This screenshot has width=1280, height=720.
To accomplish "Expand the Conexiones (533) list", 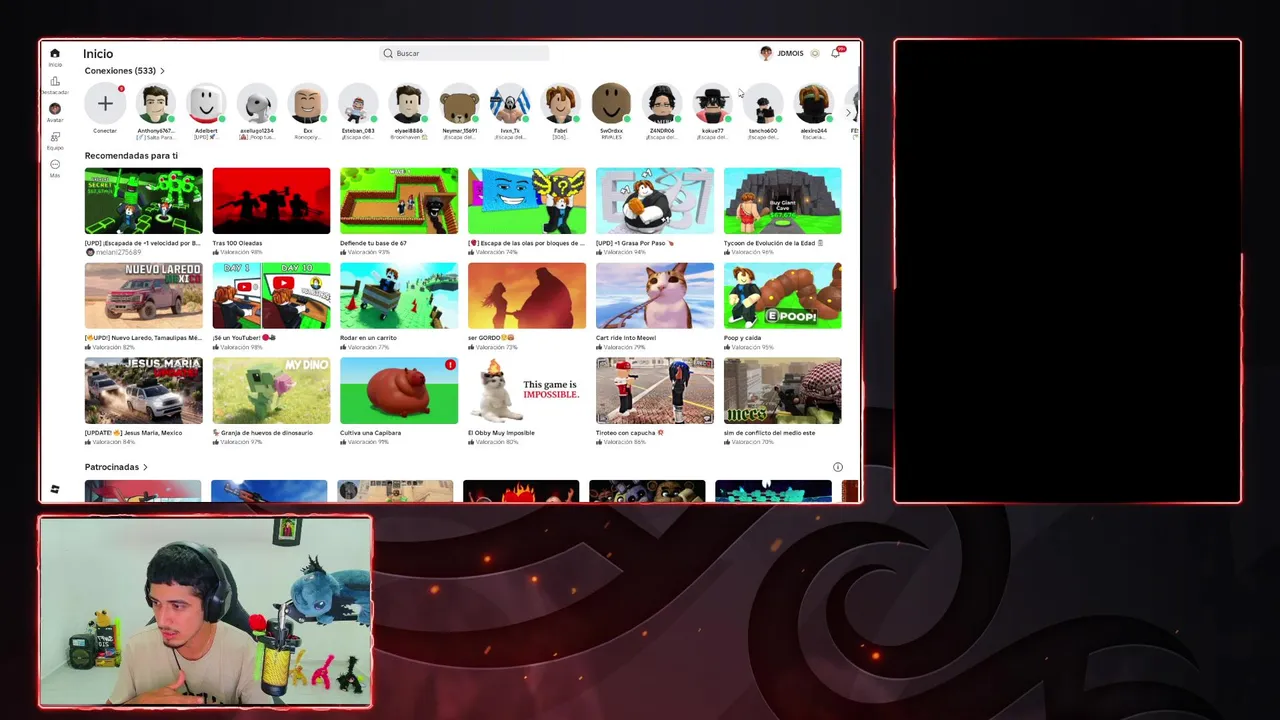I will (125, 71).
